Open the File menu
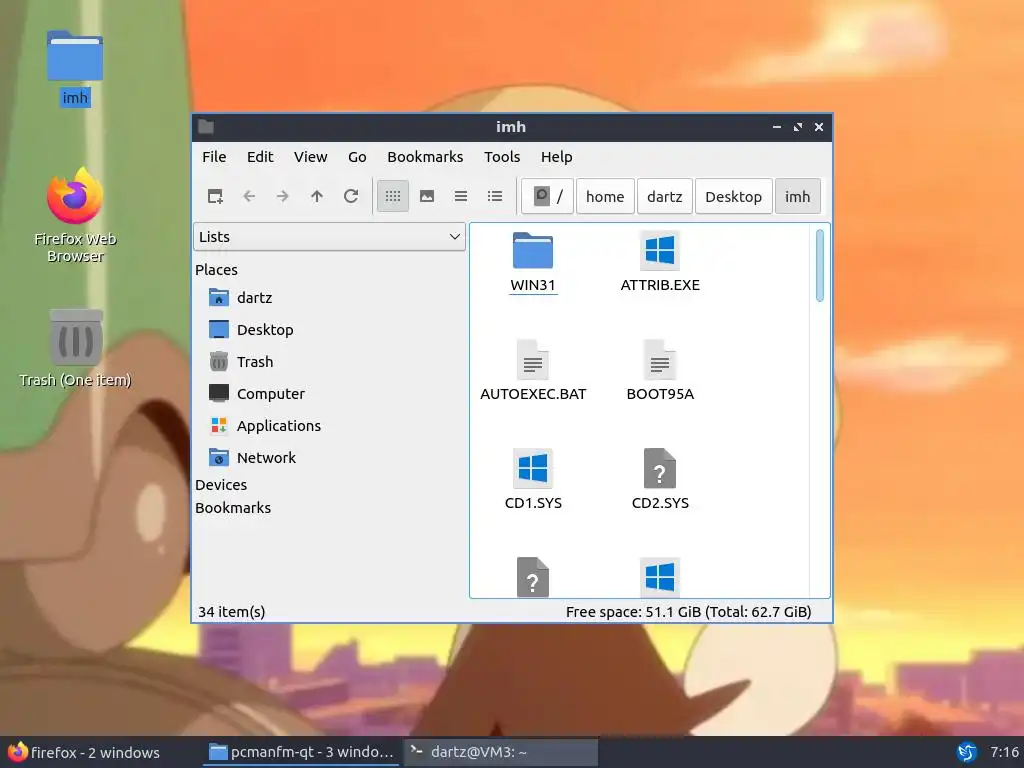This screenshot has height=768, width=1024. [x=214, y=157]
